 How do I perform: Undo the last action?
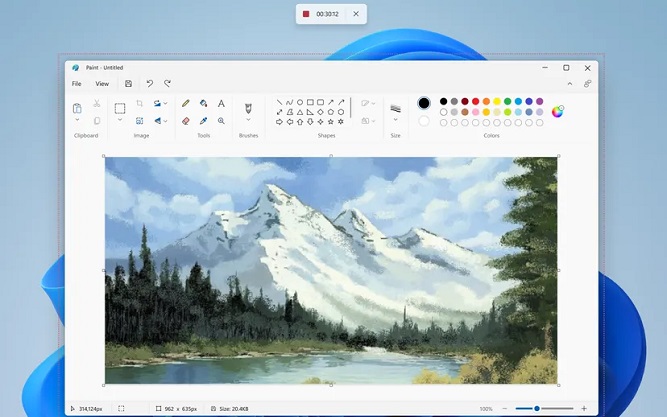pyautogui.click(x=150, y=84)
